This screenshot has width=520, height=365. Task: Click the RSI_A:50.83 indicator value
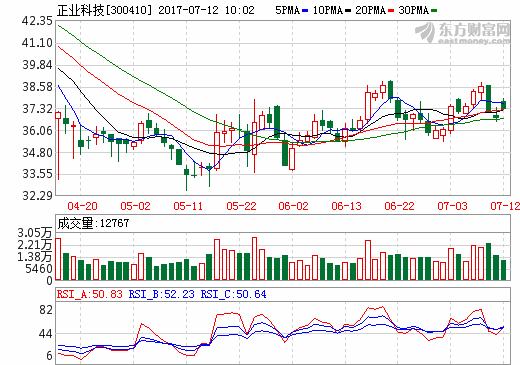coord(90,294)
